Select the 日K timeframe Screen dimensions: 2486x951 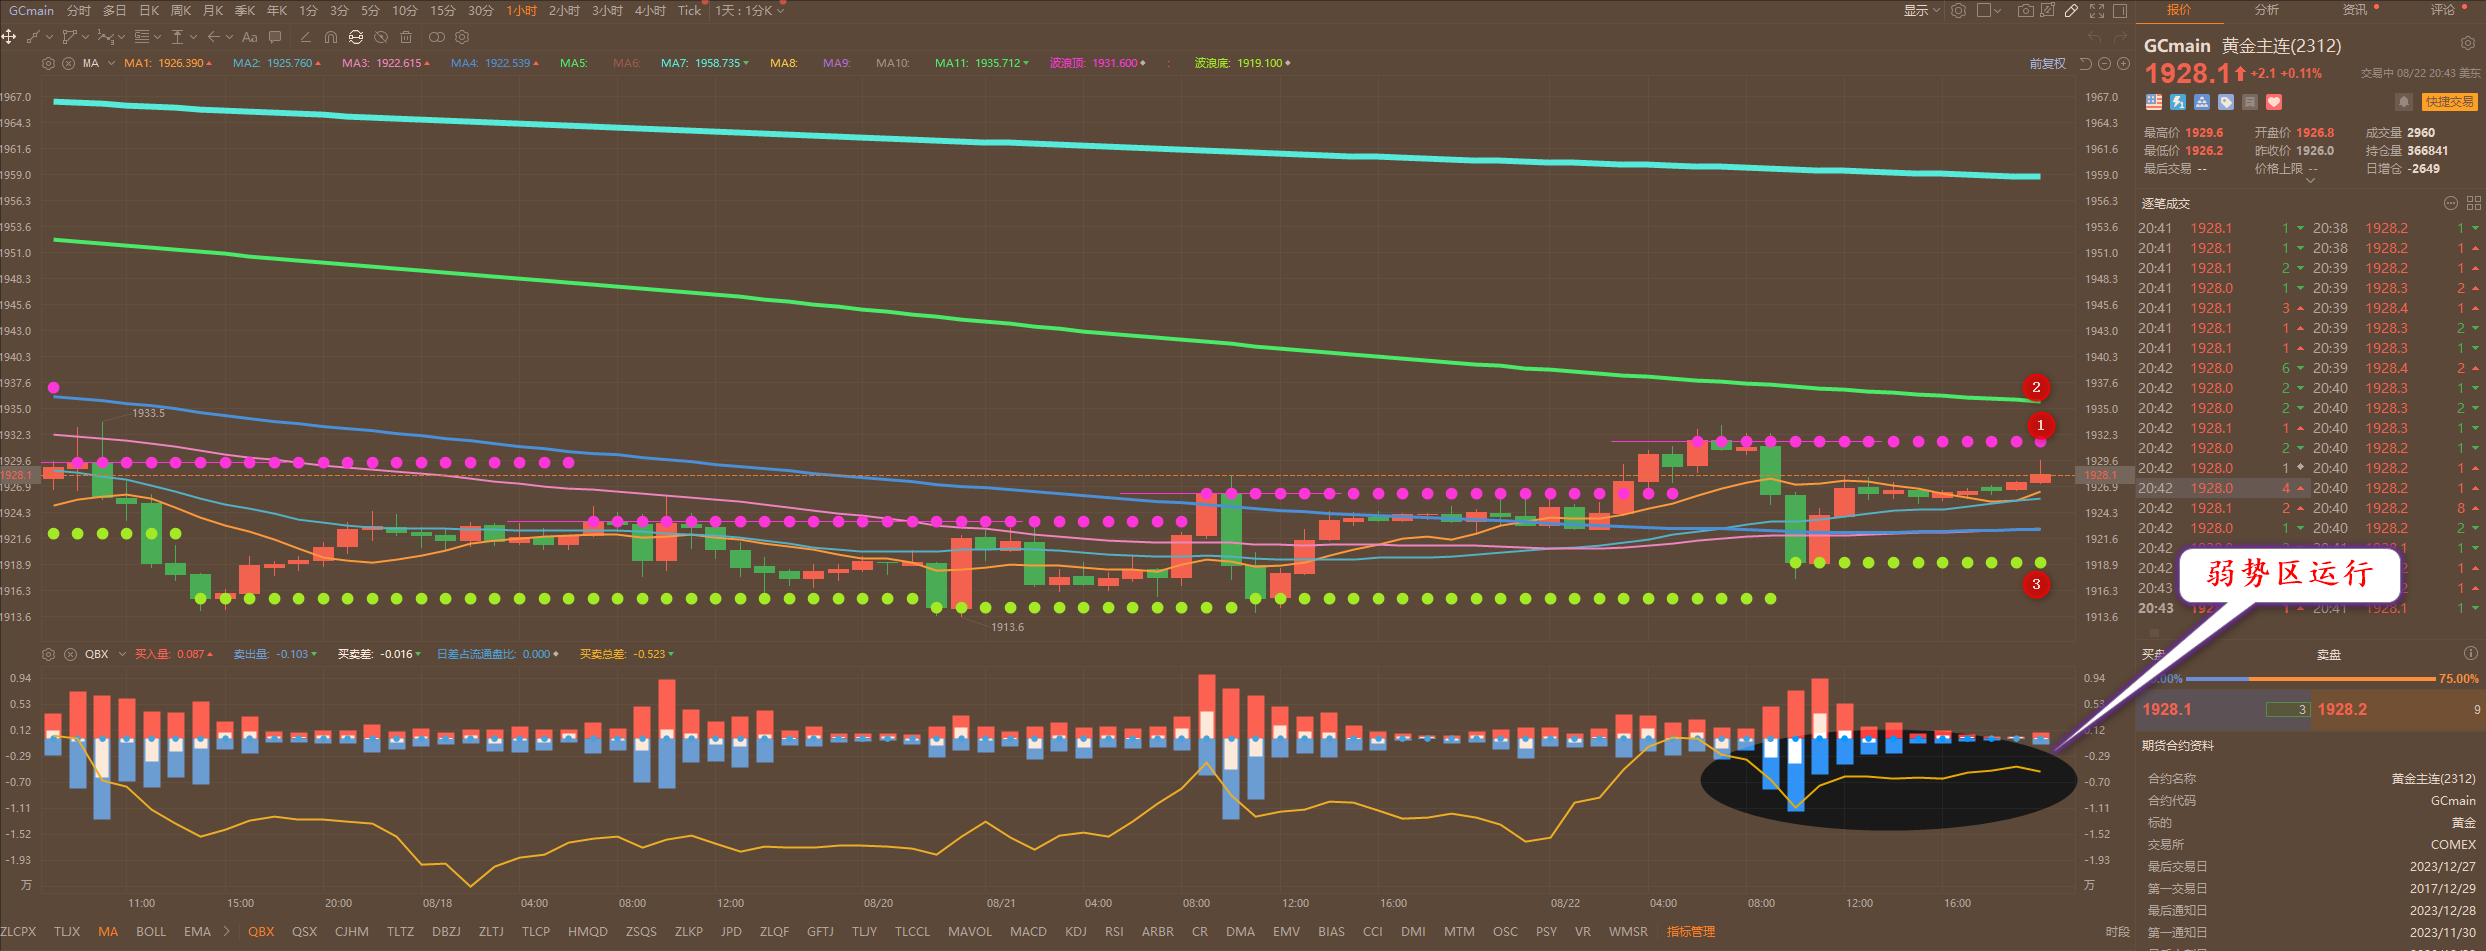click(149, 11)
